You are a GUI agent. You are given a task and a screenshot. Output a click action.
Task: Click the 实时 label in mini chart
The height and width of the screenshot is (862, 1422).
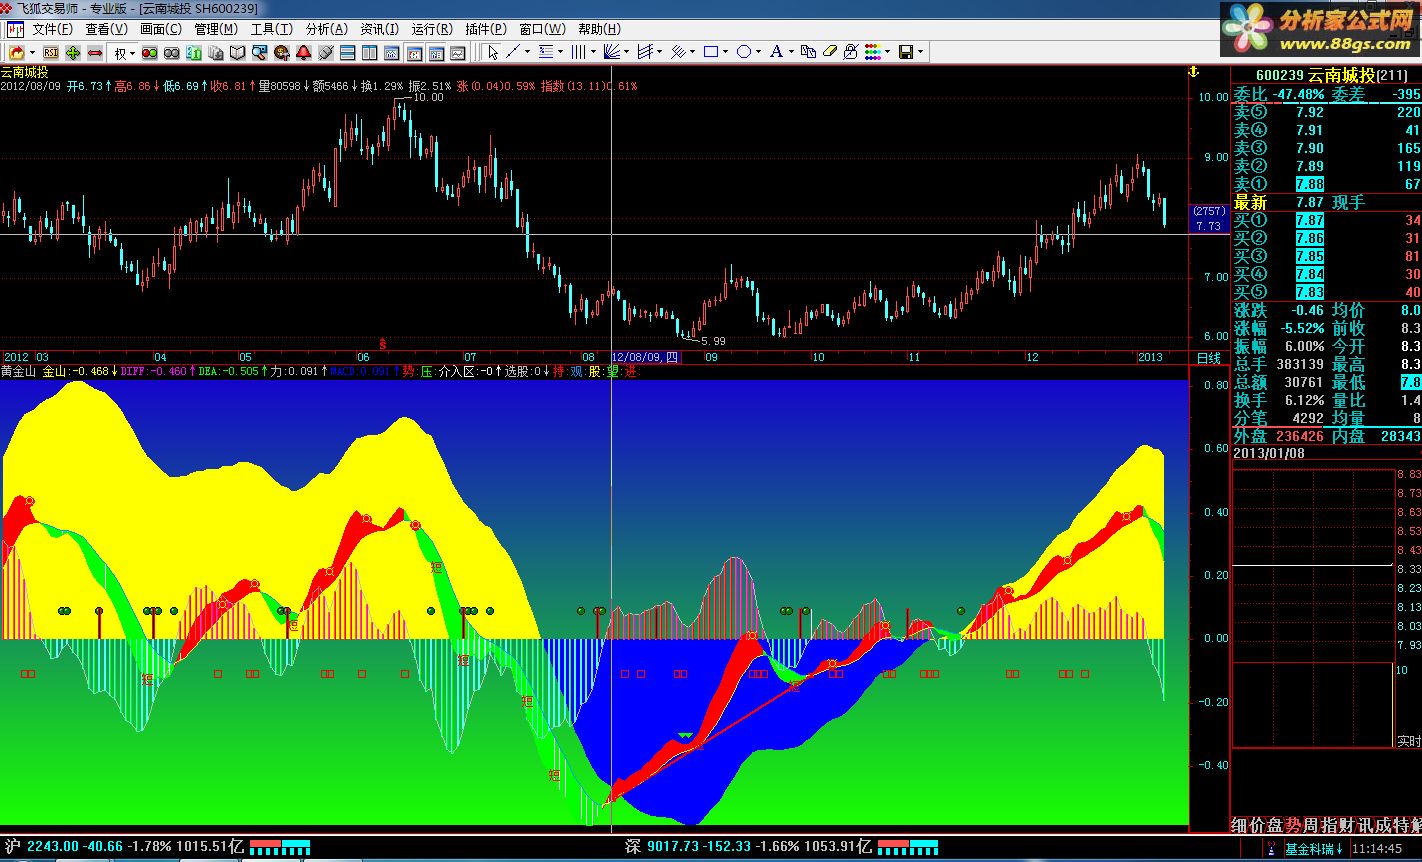(1408, 741)
